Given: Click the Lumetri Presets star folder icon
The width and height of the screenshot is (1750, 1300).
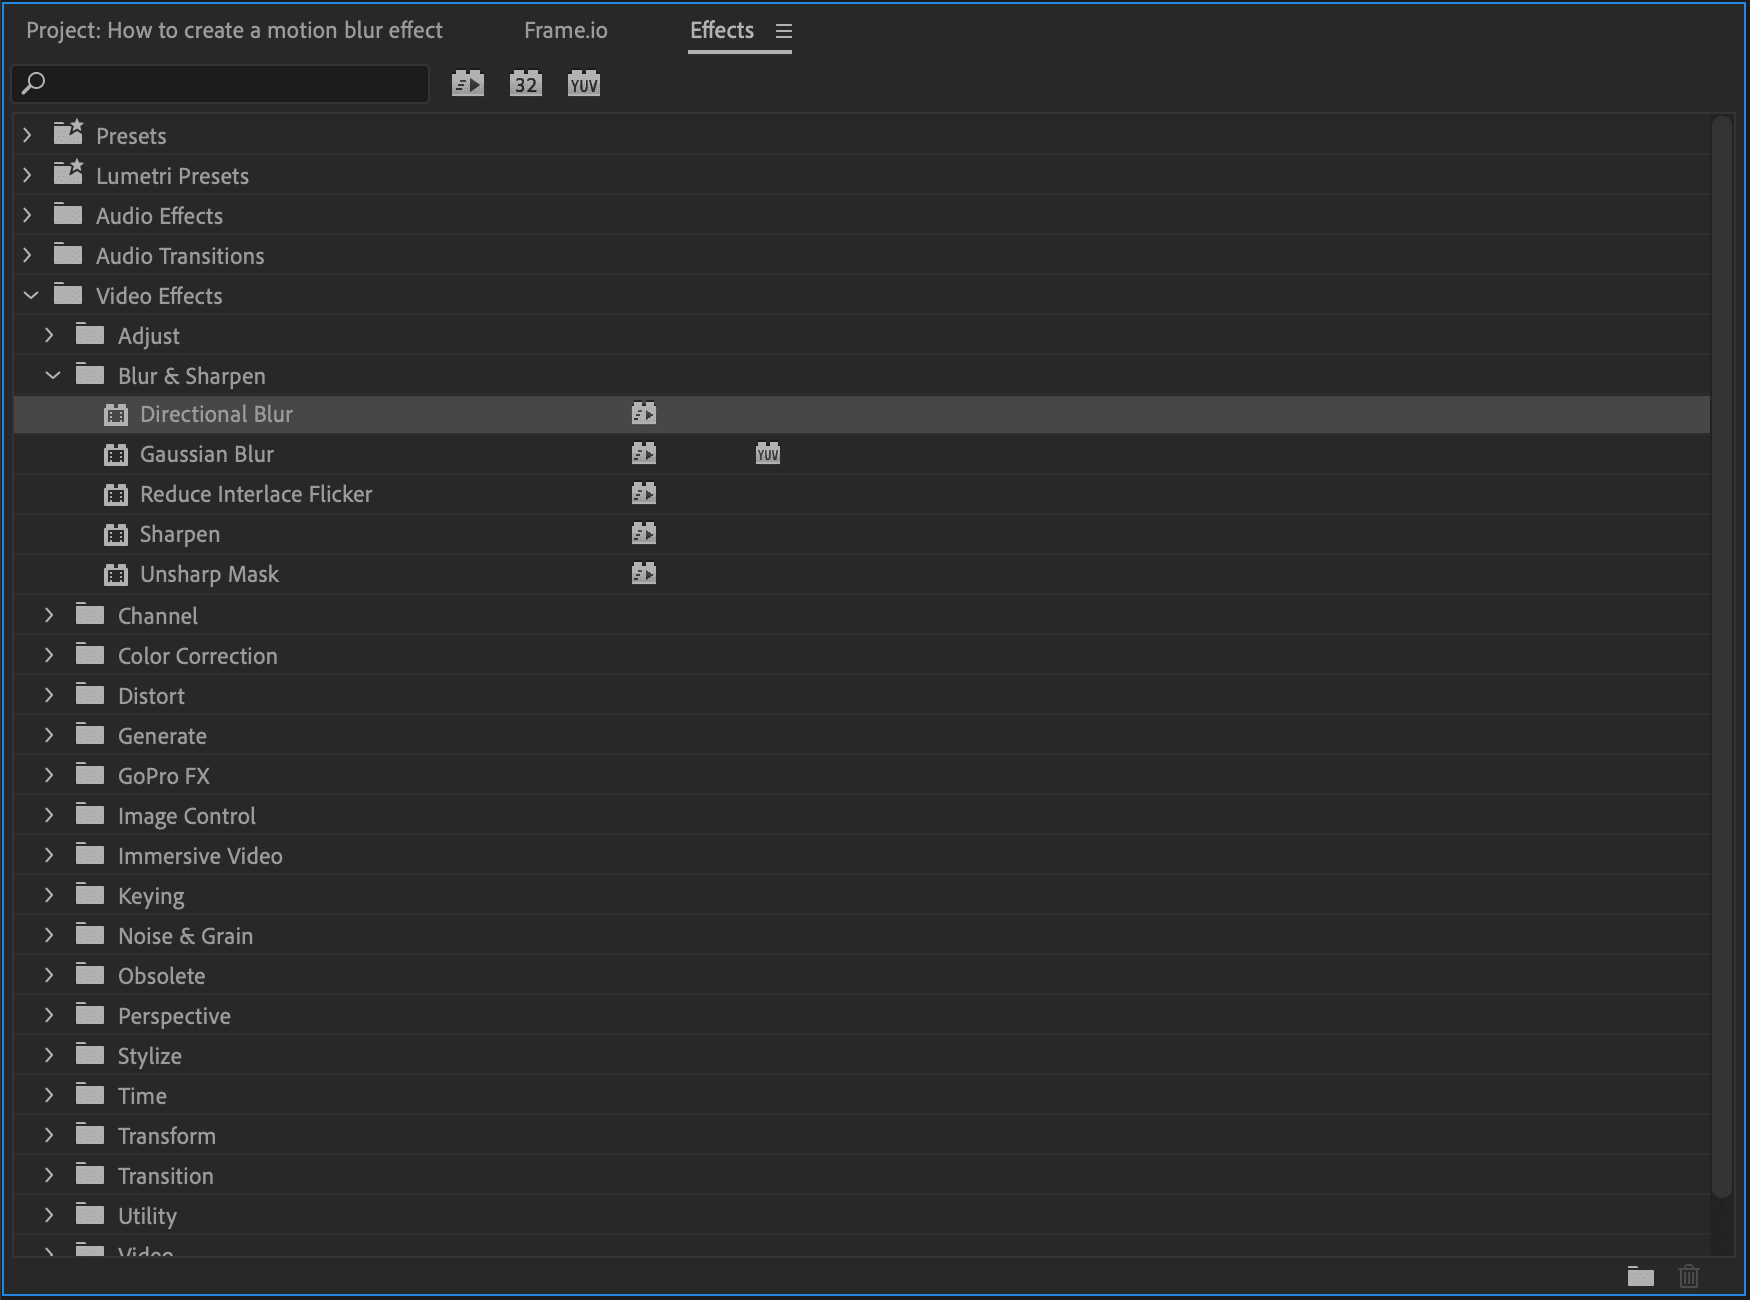Looking at the screenshot, I should (x=68, y=174).
